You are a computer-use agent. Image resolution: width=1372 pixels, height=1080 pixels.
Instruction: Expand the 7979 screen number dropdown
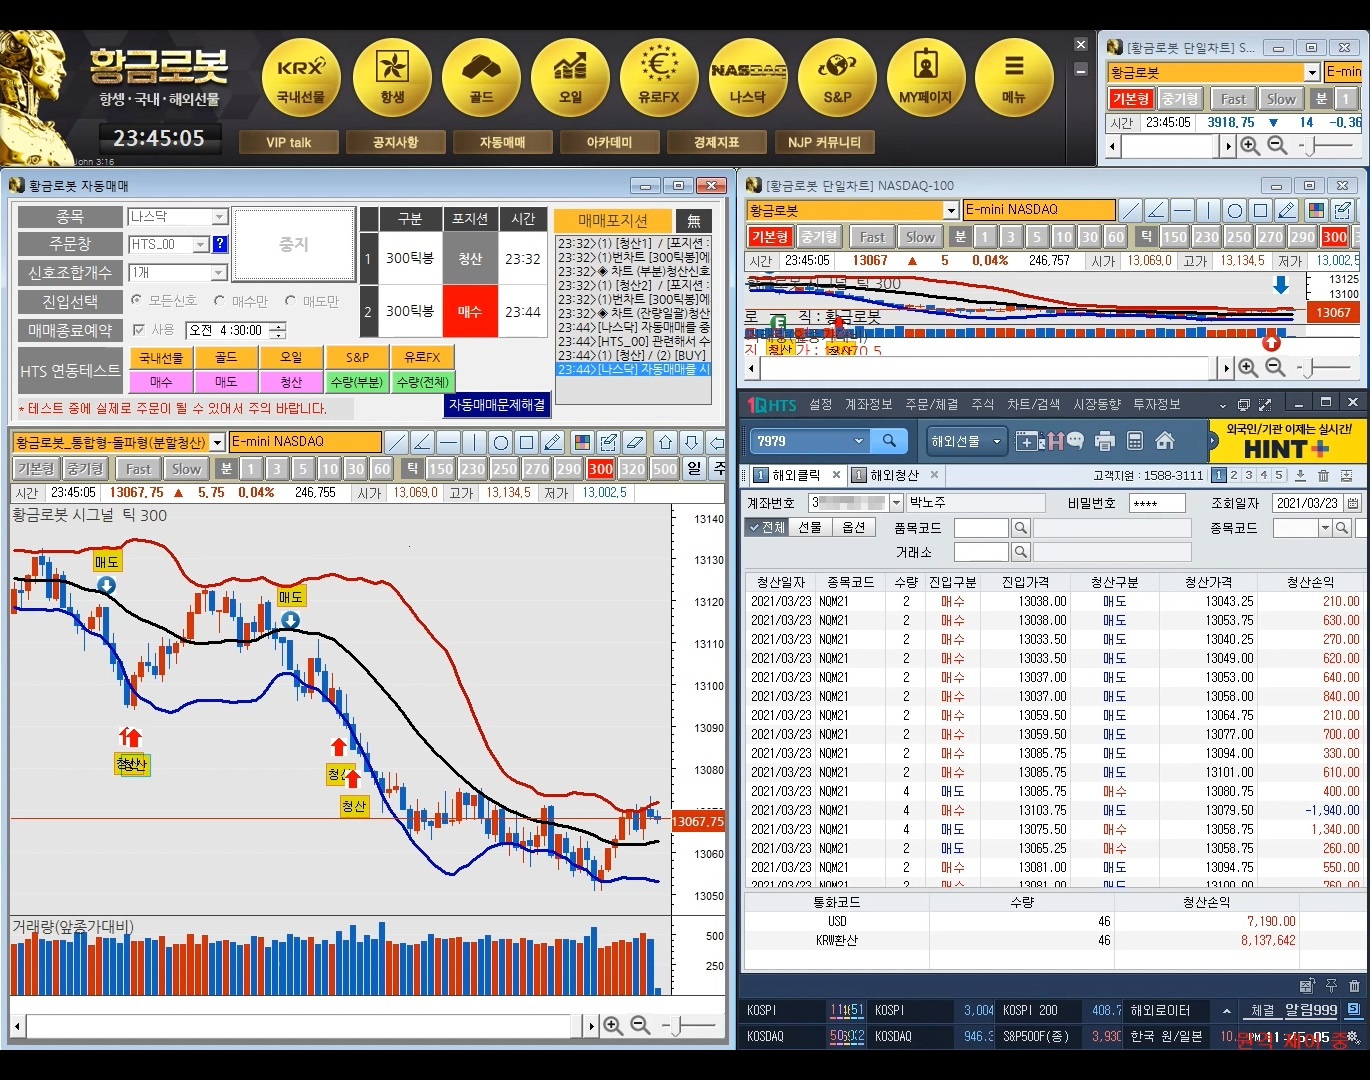pyautogui.click(x=858, y=441)
